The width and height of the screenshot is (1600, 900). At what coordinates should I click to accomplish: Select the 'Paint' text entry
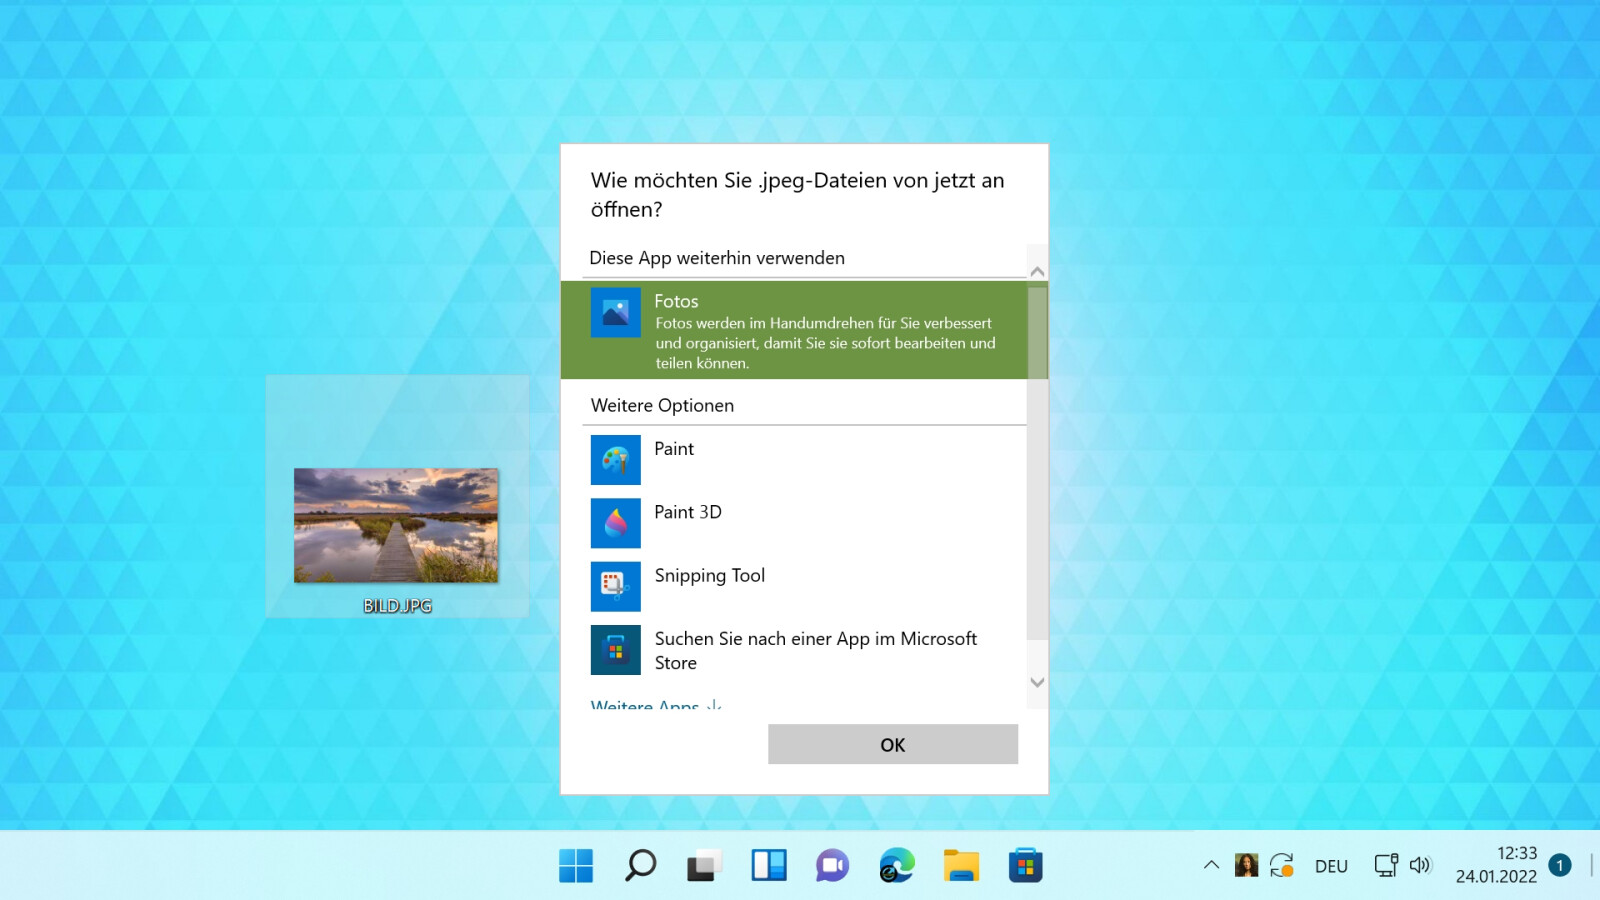674,449
